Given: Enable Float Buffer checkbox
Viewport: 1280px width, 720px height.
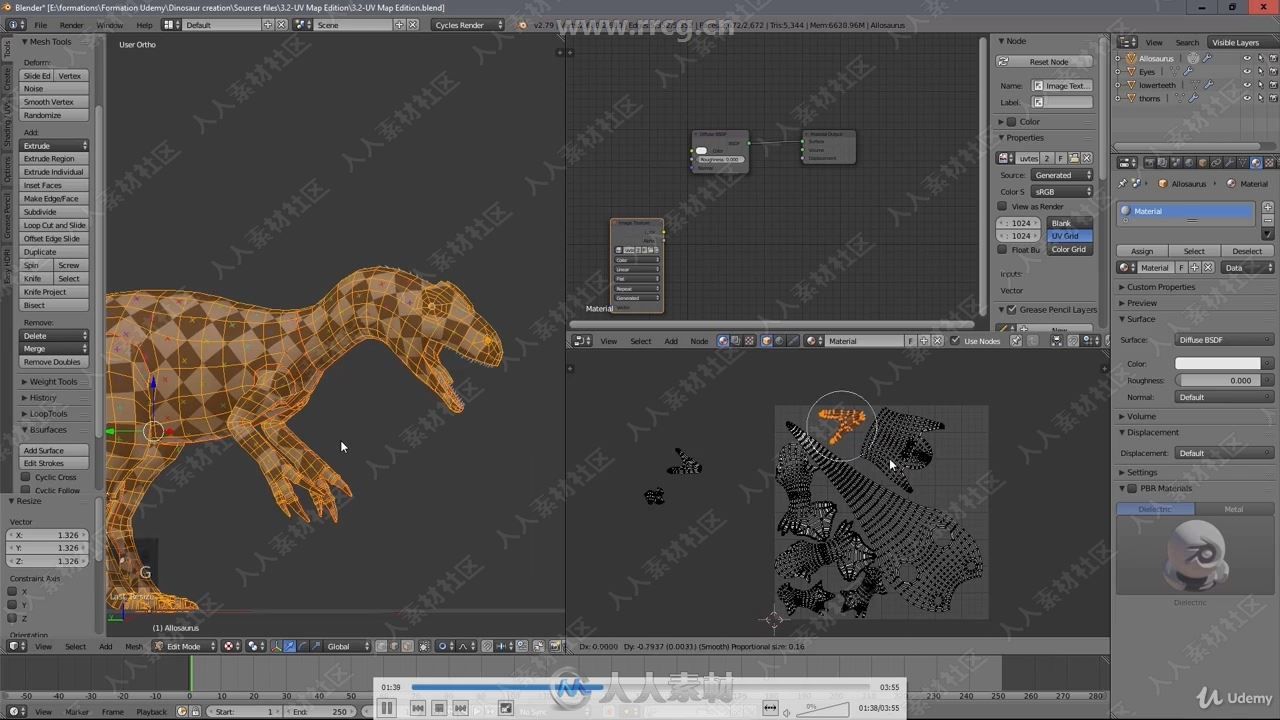Looking at the screenshot, I should 1003,249.
